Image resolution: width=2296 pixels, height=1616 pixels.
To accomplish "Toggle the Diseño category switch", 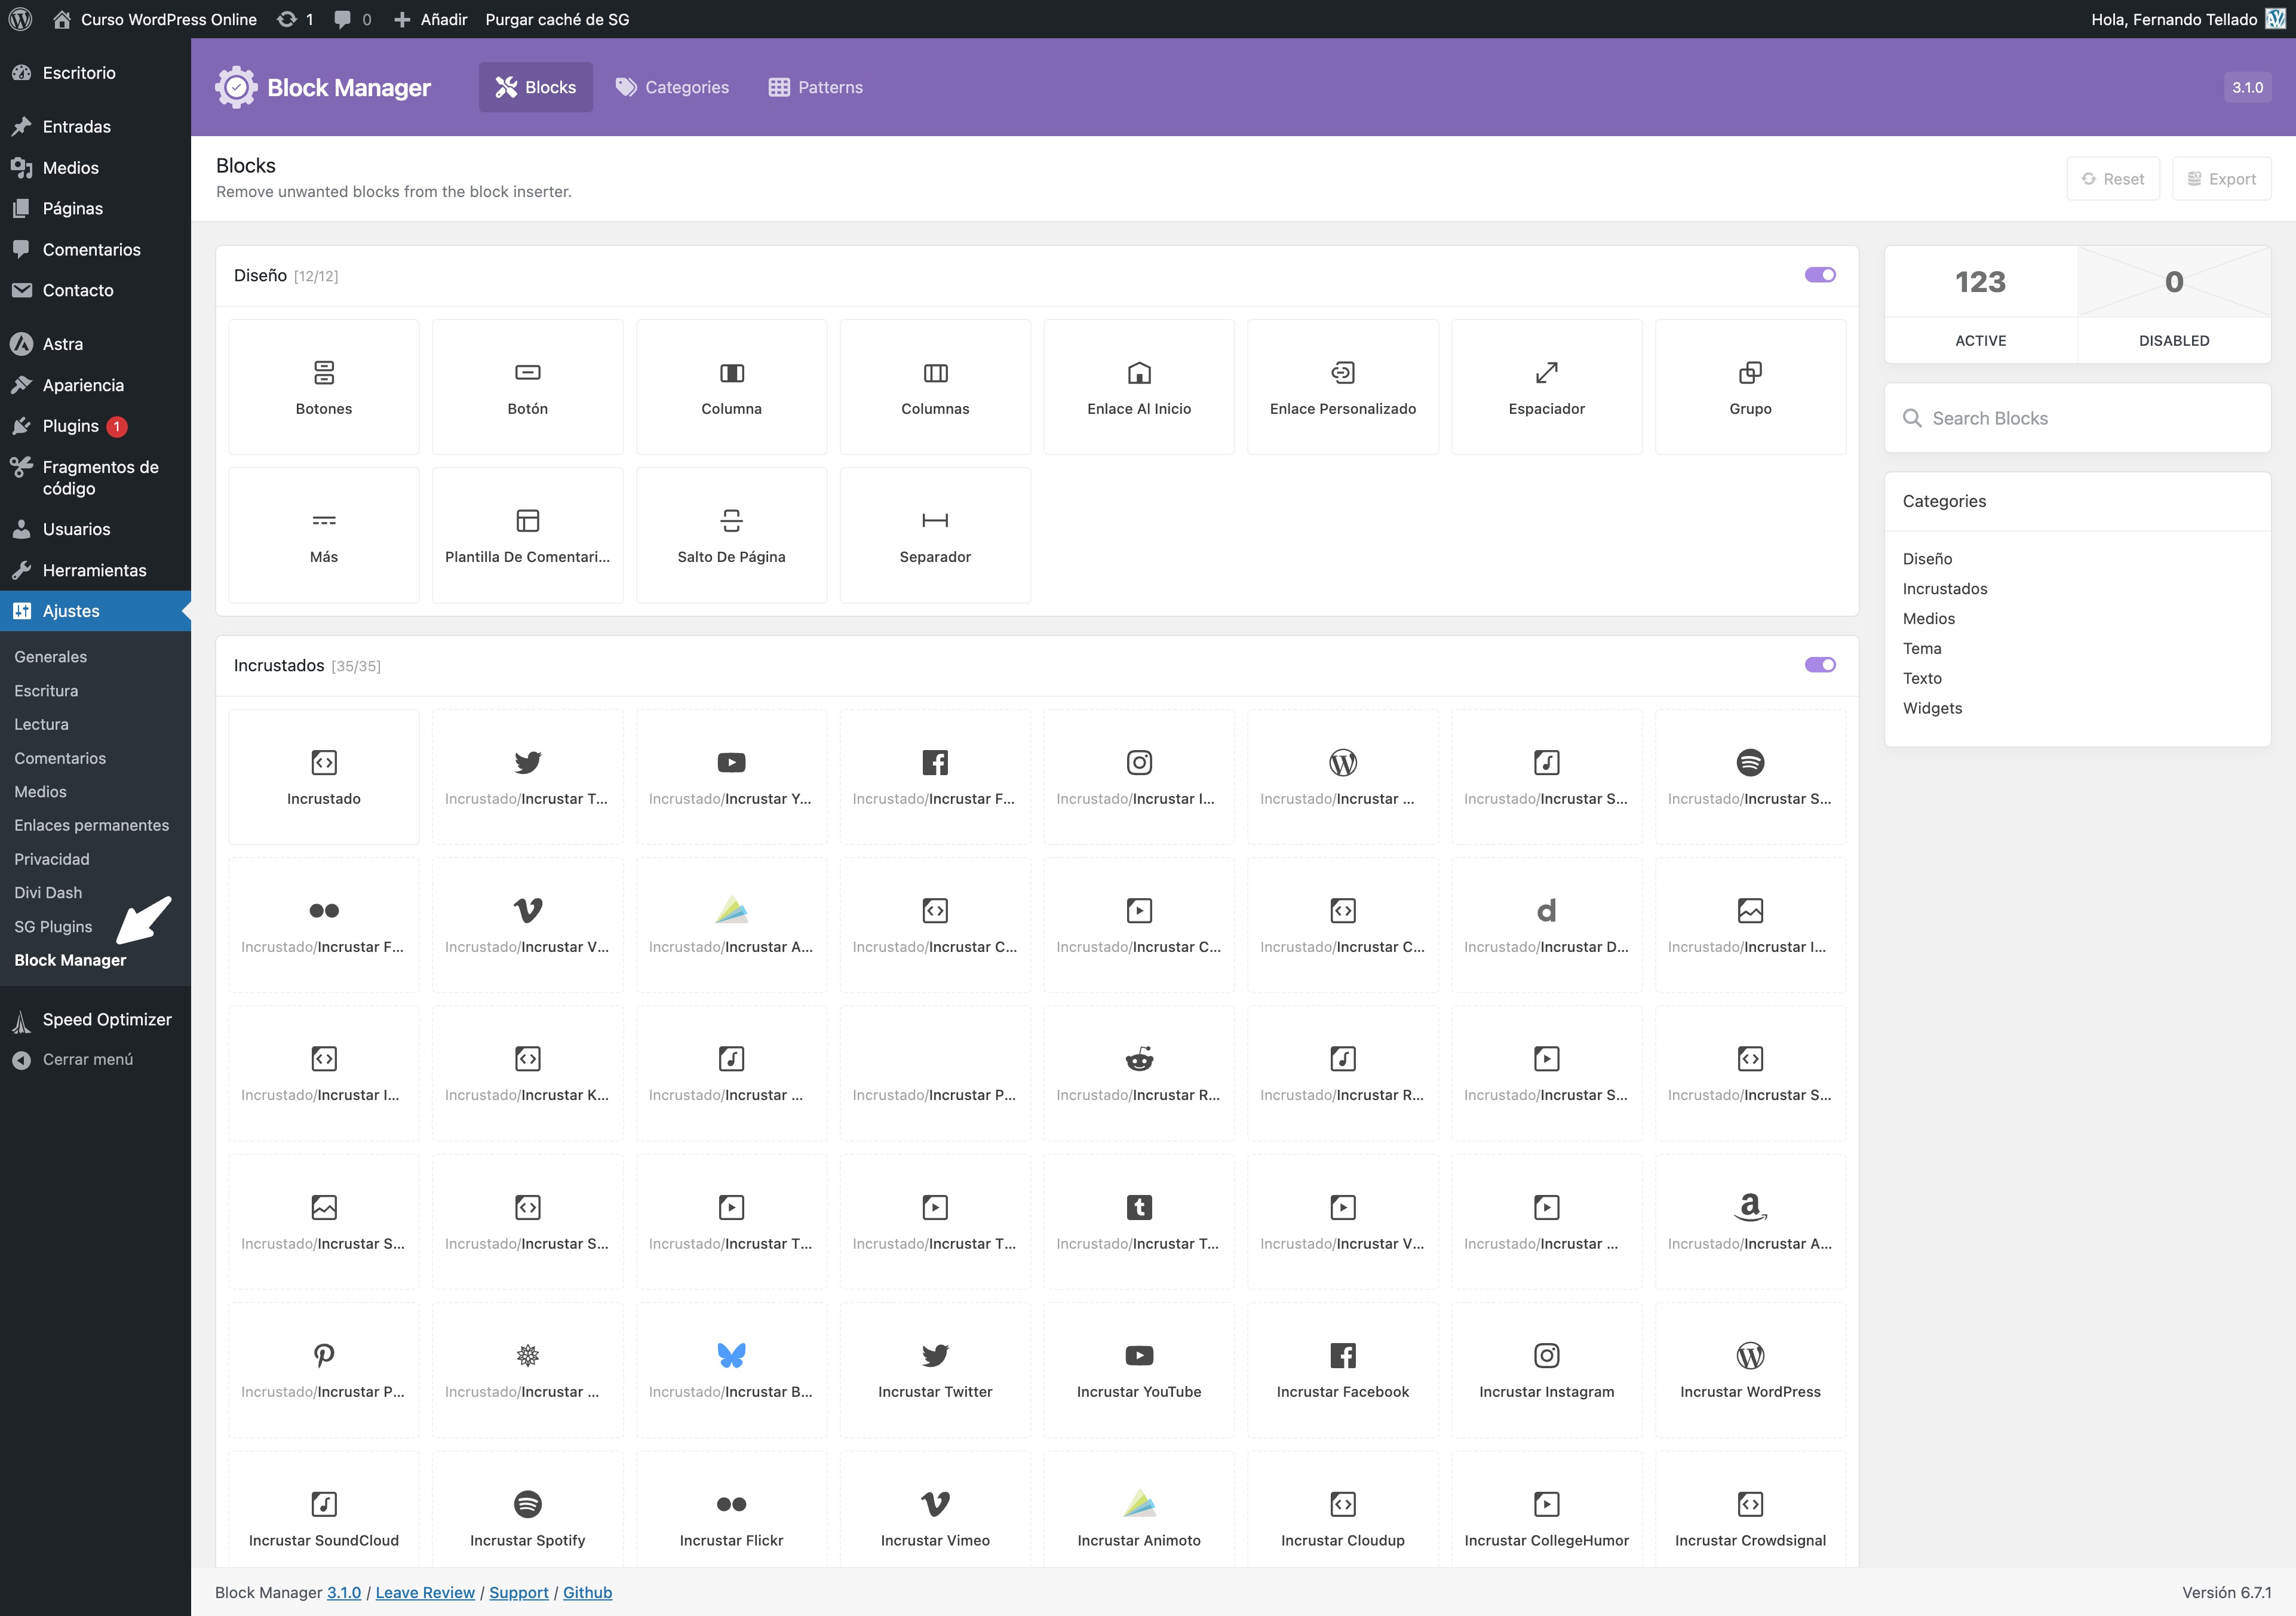I will tap(1819, 275).
